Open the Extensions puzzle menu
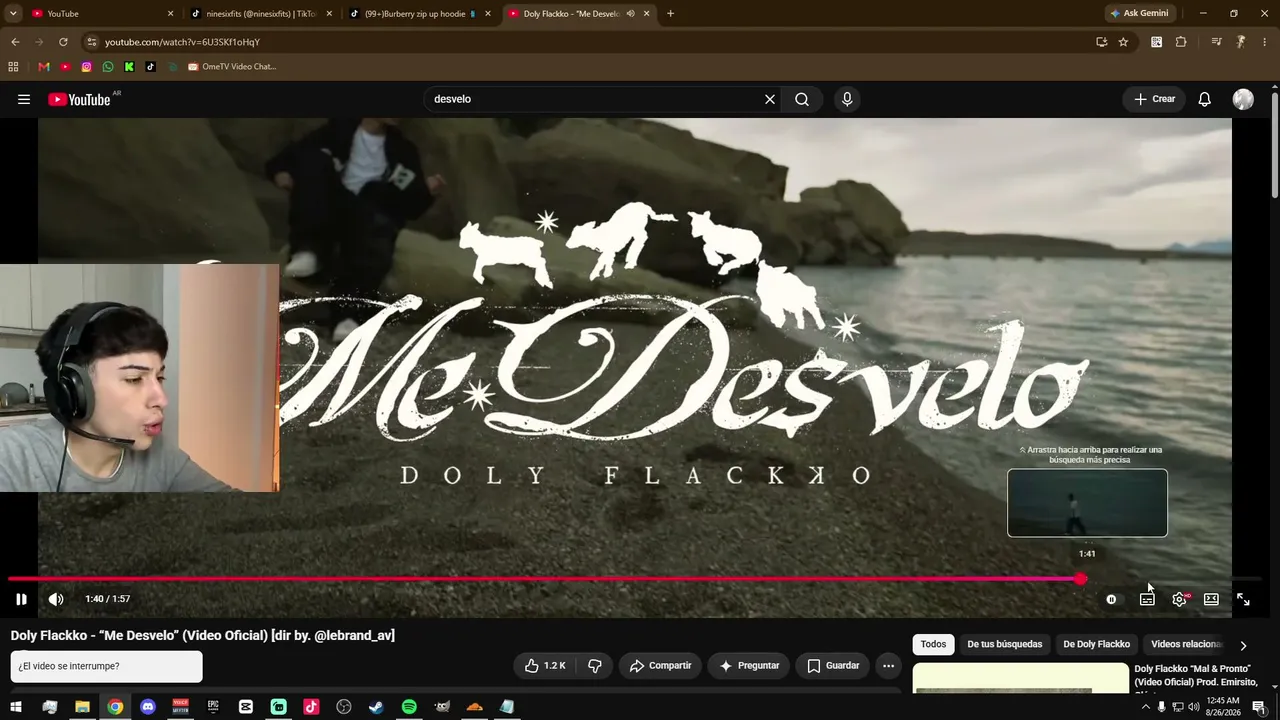 [x=1181, y=42]
